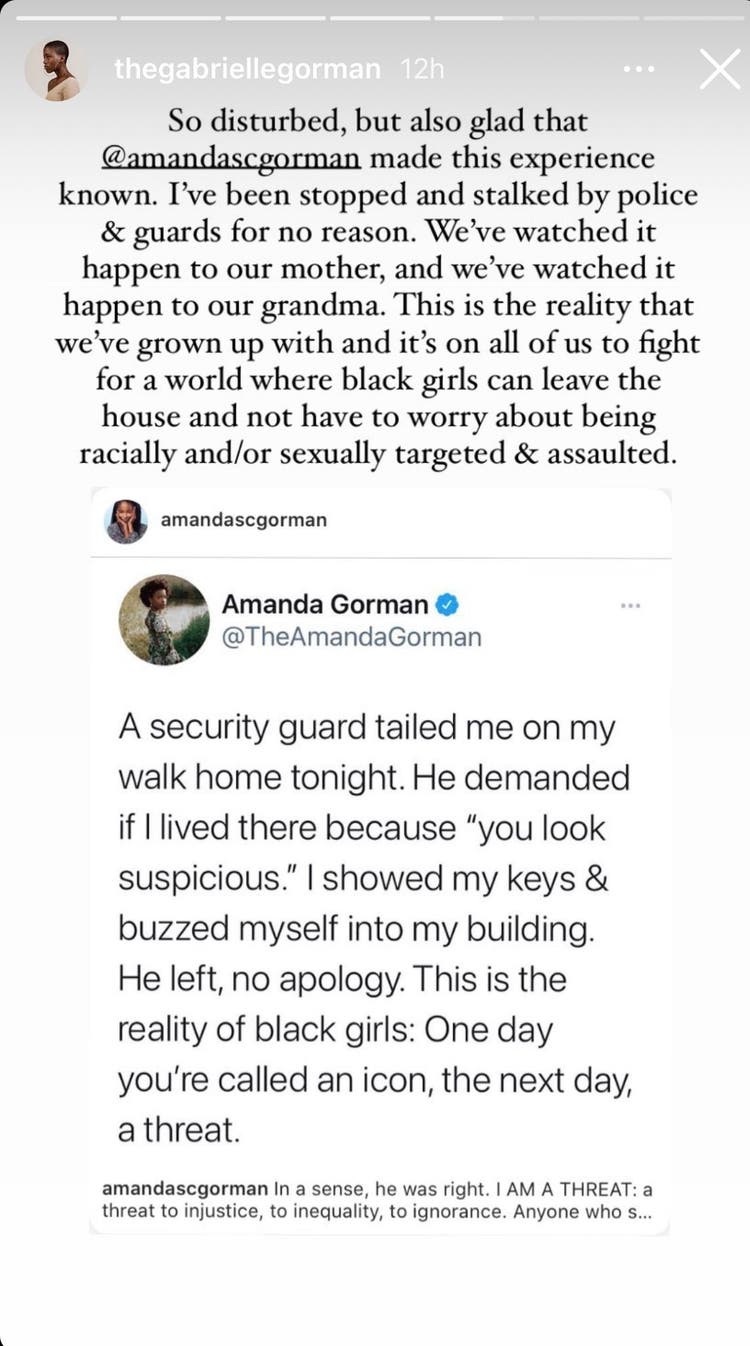Tap the partially filled story progress segment
The image size is (750, 1346).
(485, 17)
